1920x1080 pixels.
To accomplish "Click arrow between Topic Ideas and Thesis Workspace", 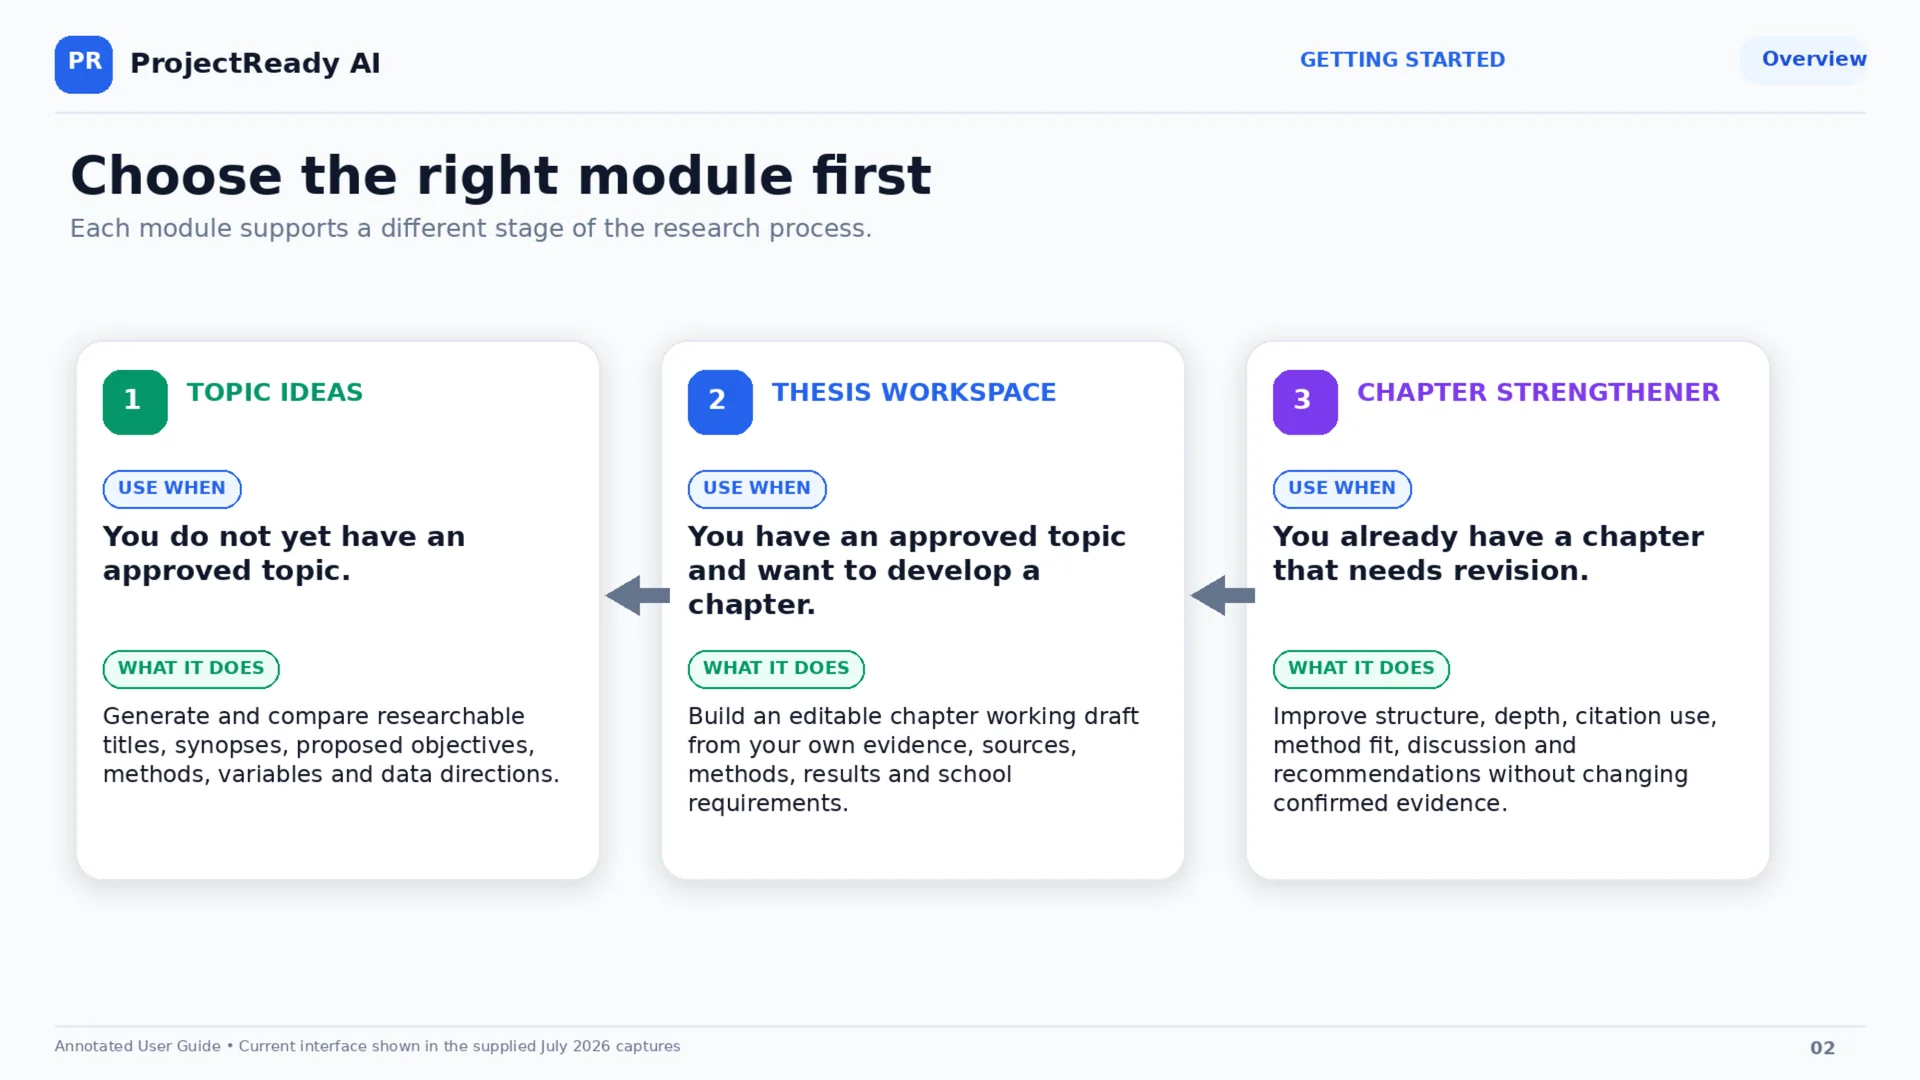I will [638, 596].
